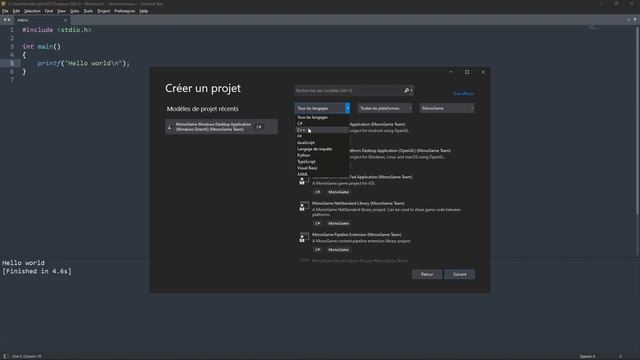Screen dimensions: 640x360
Task: Open the Tools menu in Sublime Text
Action: pos(88,11)
